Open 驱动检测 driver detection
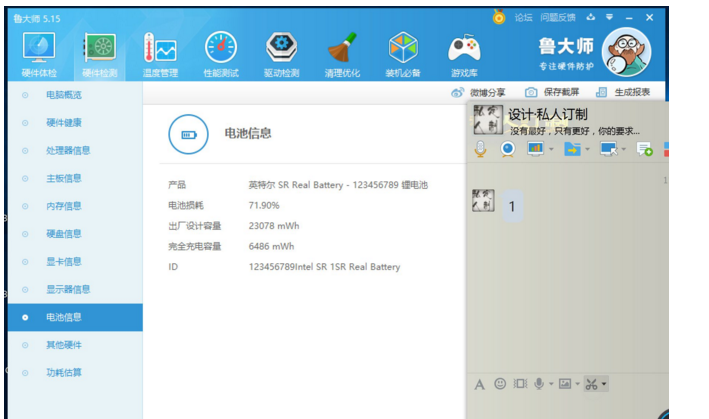This screenshot has width=709, height=419. point(280,53)
